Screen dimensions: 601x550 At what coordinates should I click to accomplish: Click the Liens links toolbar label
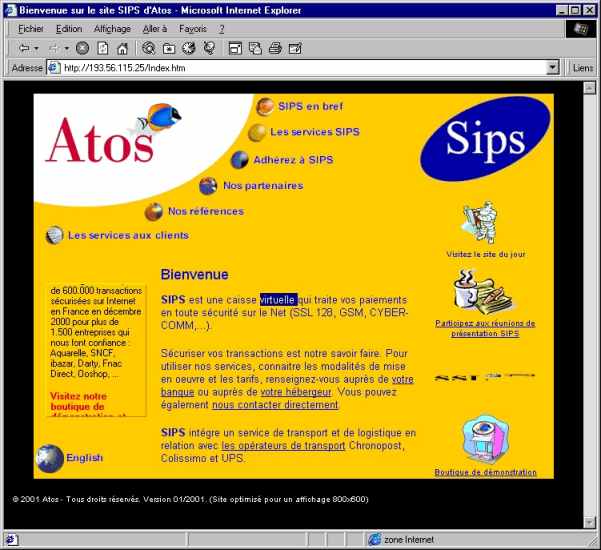tap(583, 68)
